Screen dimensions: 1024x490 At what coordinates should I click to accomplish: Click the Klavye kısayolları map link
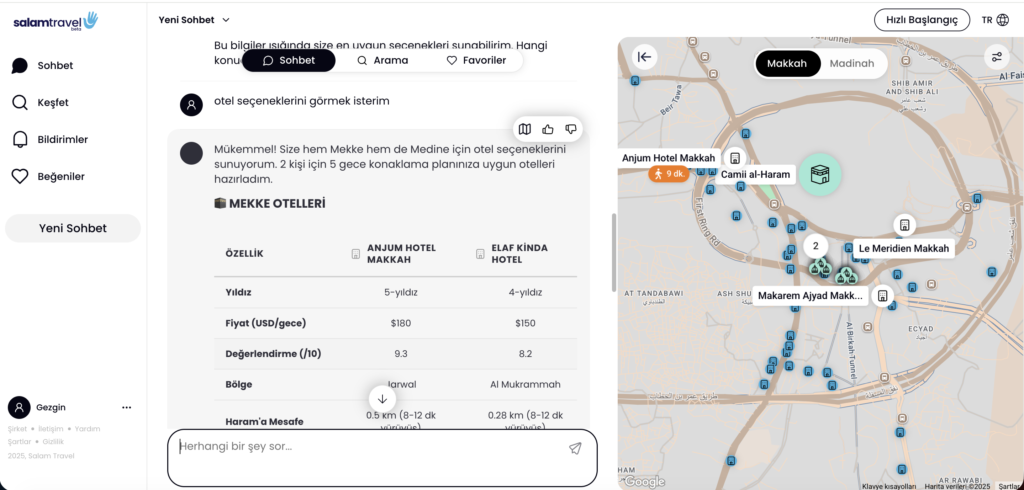[889, 486]
